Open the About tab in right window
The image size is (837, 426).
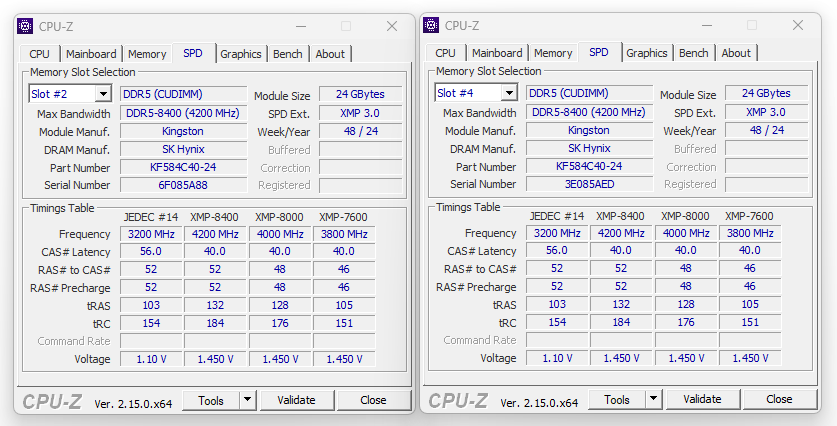pyautogui.click(x=736, y=53)
